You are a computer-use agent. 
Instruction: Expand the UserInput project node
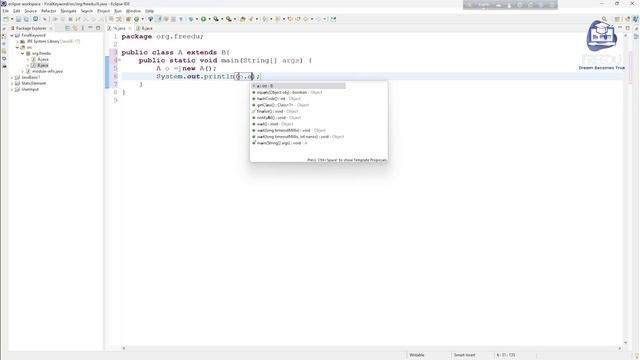pos(12,89)
